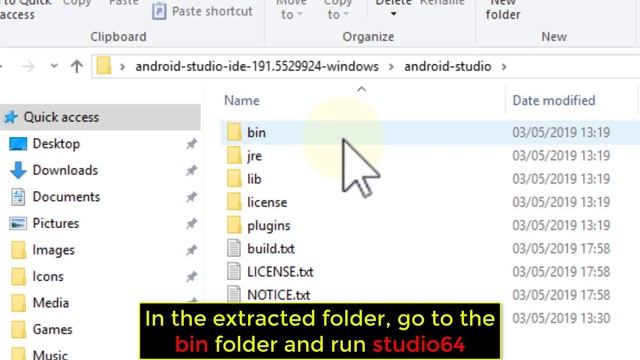
Task: Click the date 03/05/2019 13:30
Action: point(561,318)
